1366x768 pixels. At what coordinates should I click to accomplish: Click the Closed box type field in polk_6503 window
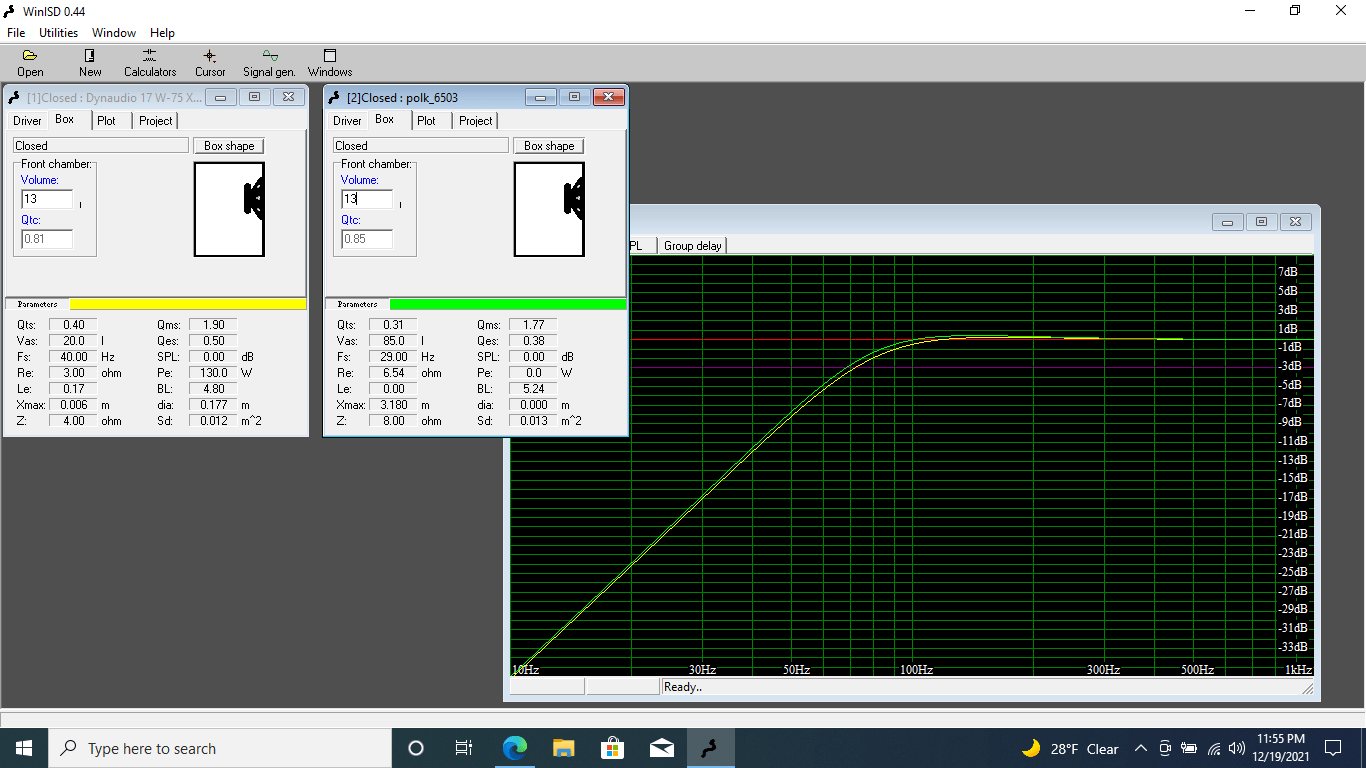click(421, 146)
